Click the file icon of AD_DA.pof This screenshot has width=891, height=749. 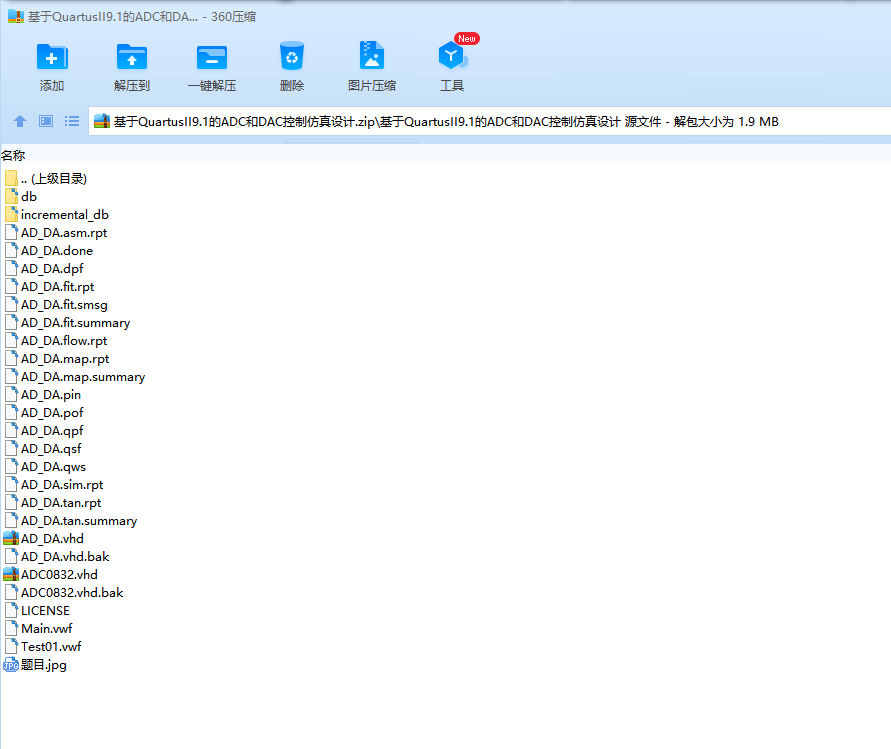pos(11,413)
